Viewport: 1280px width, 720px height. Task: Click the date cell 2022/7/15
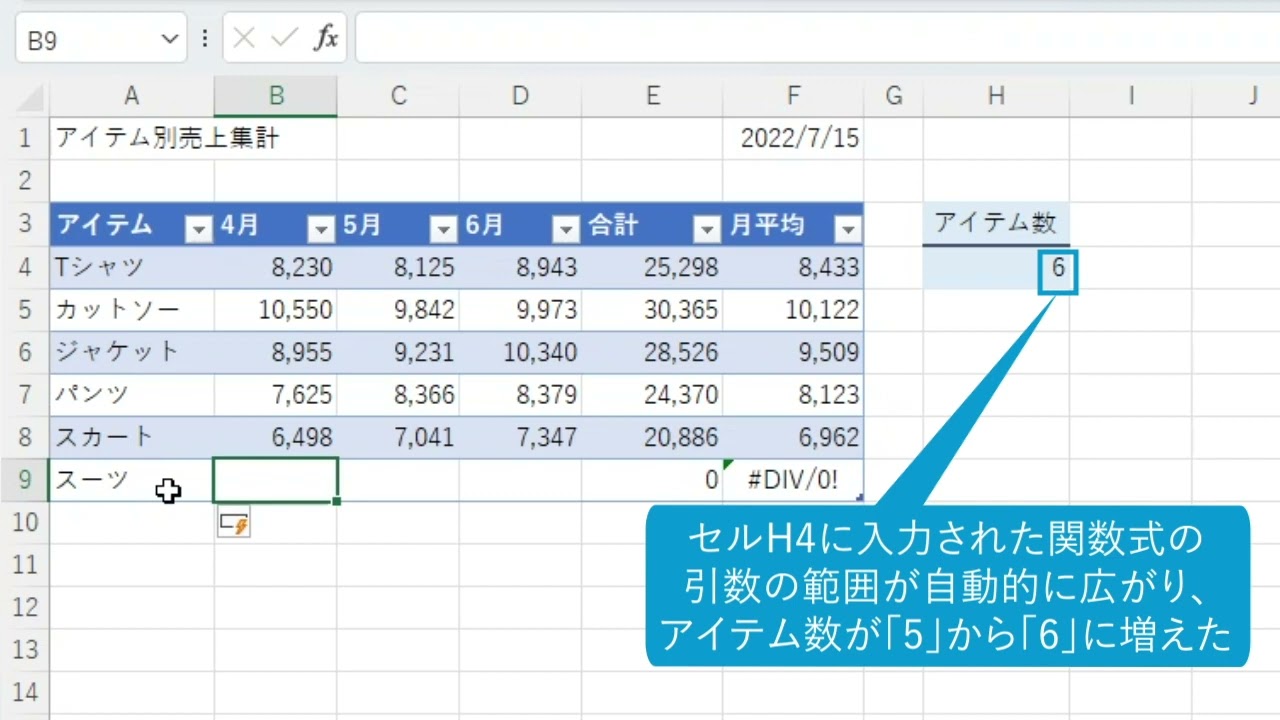click(793, 138)
